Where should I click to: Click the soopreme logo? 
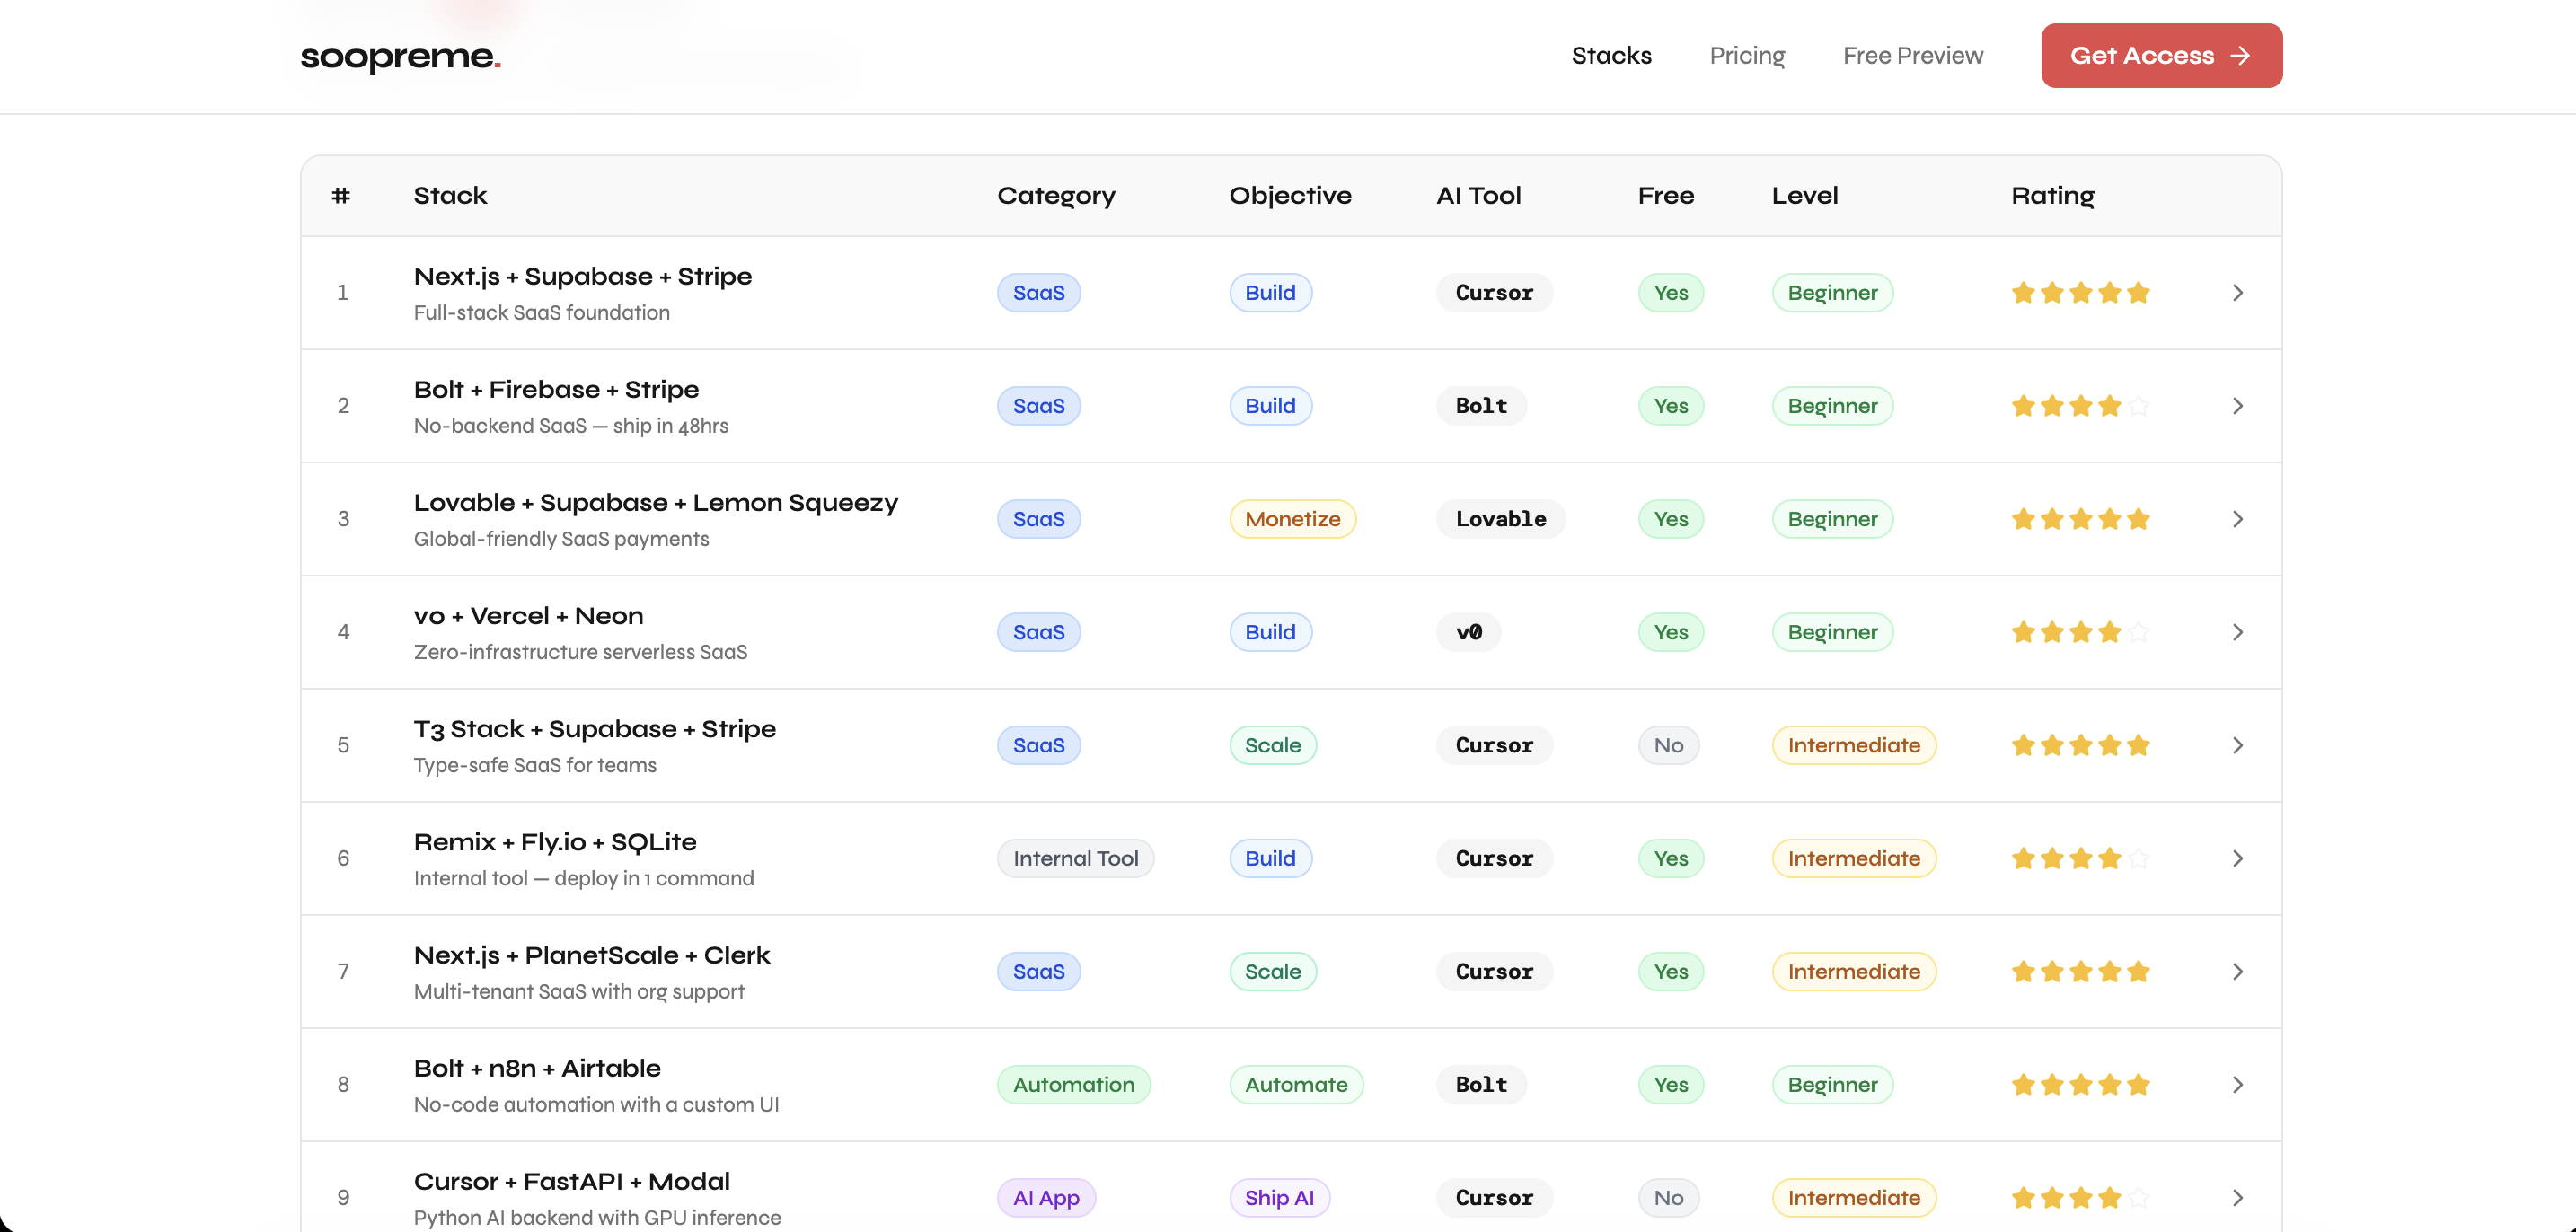[400, 57]
